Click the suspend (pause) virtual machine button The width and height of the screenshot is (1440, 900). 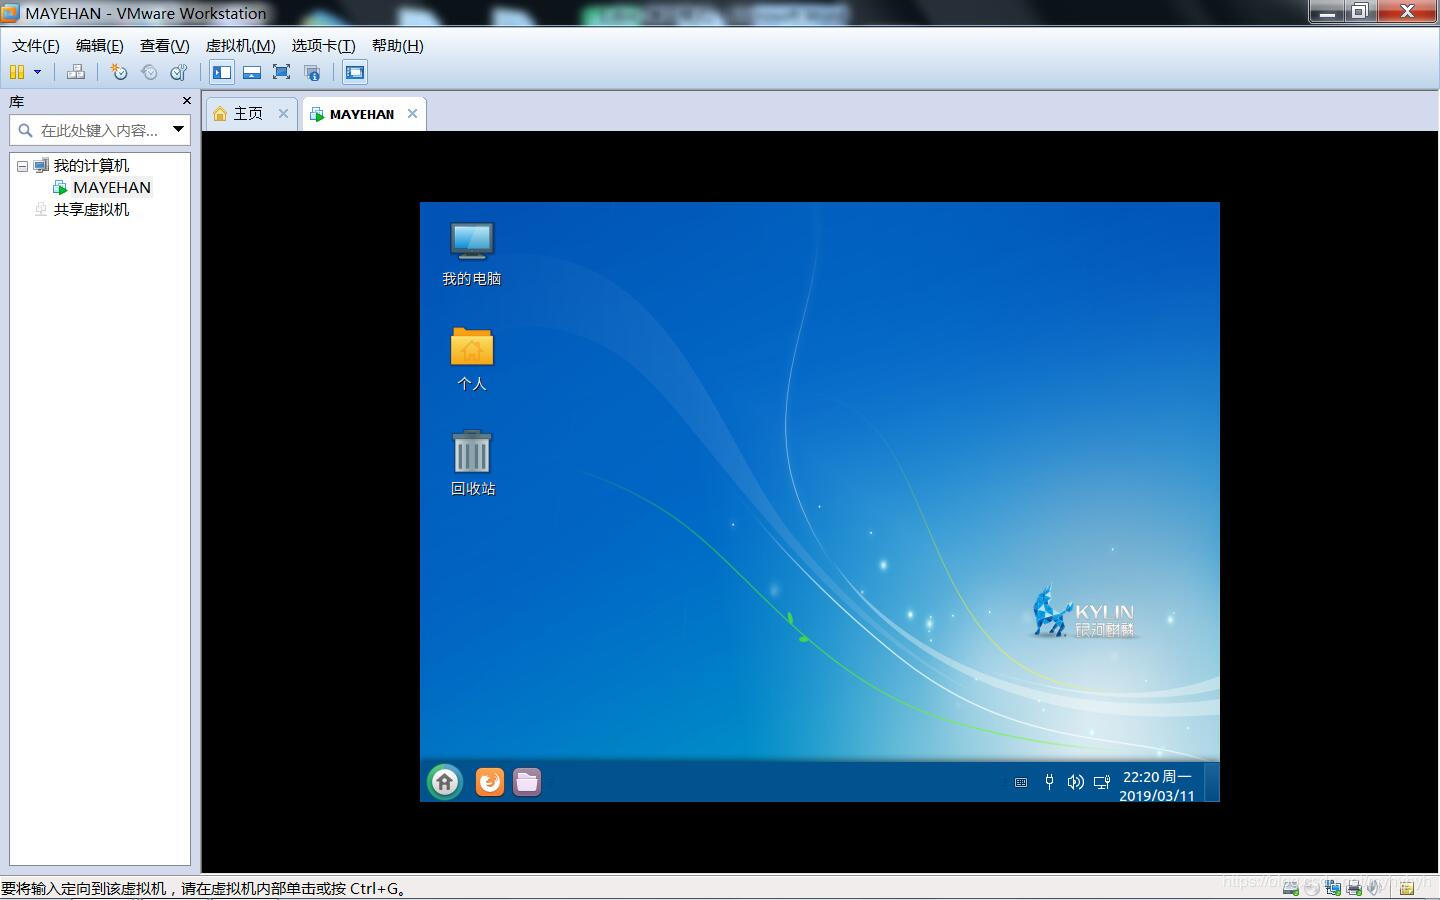[17, 72]
